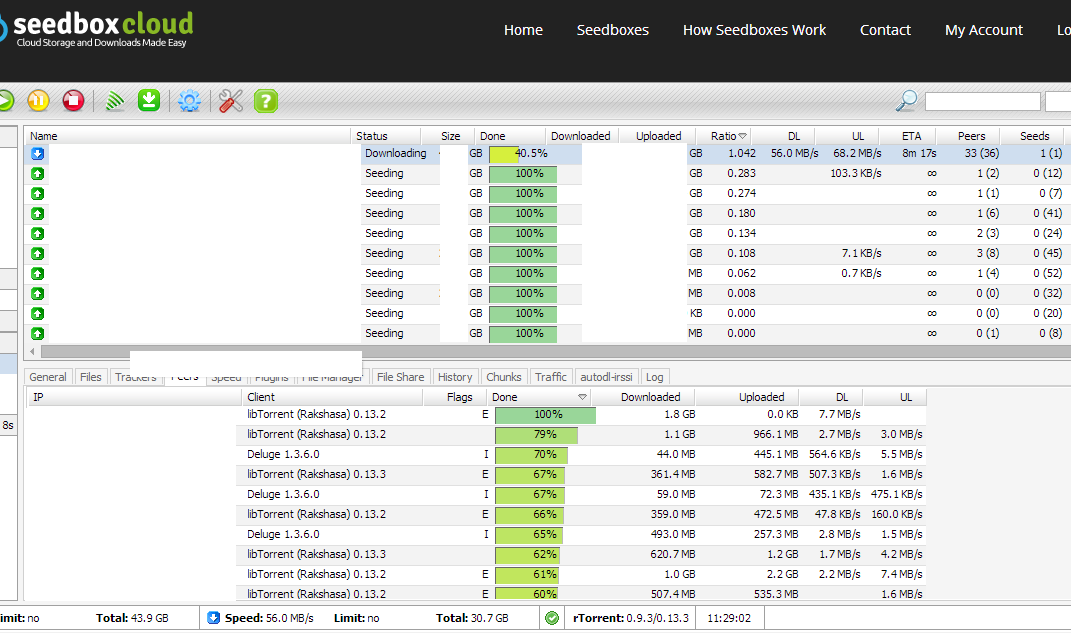1071x633 pixels.
Task: Open the autodl-irssi tab
Action: (606, 377)
